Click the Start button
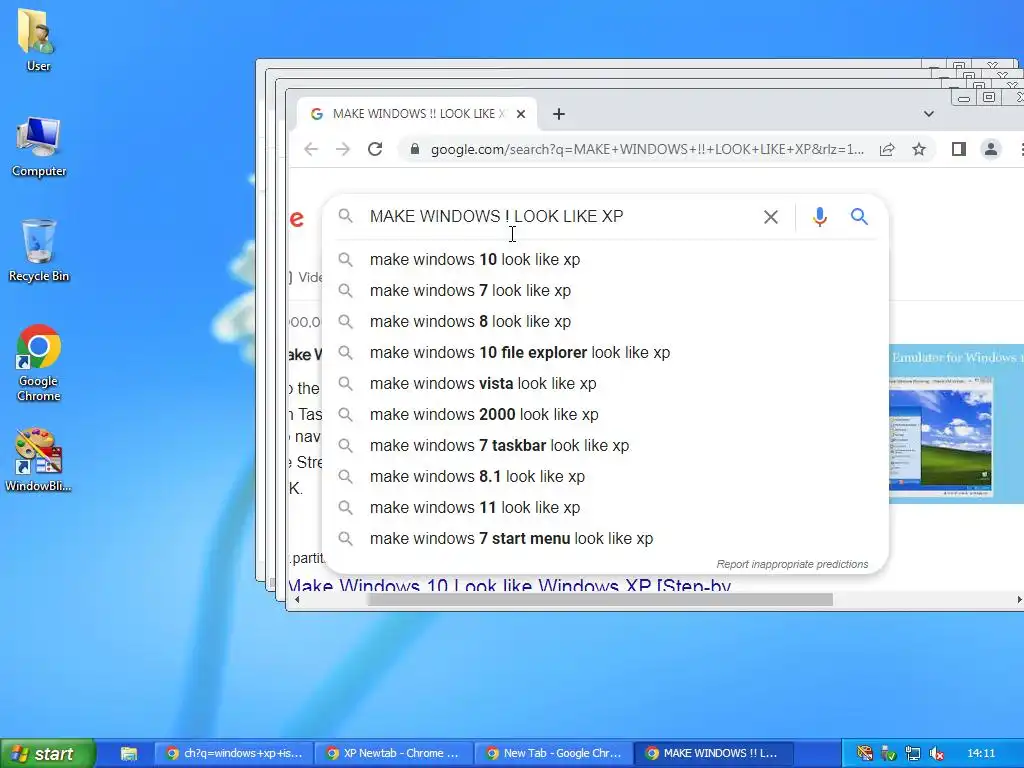This screenshot has height=768, width=1024. coord(48,754)
